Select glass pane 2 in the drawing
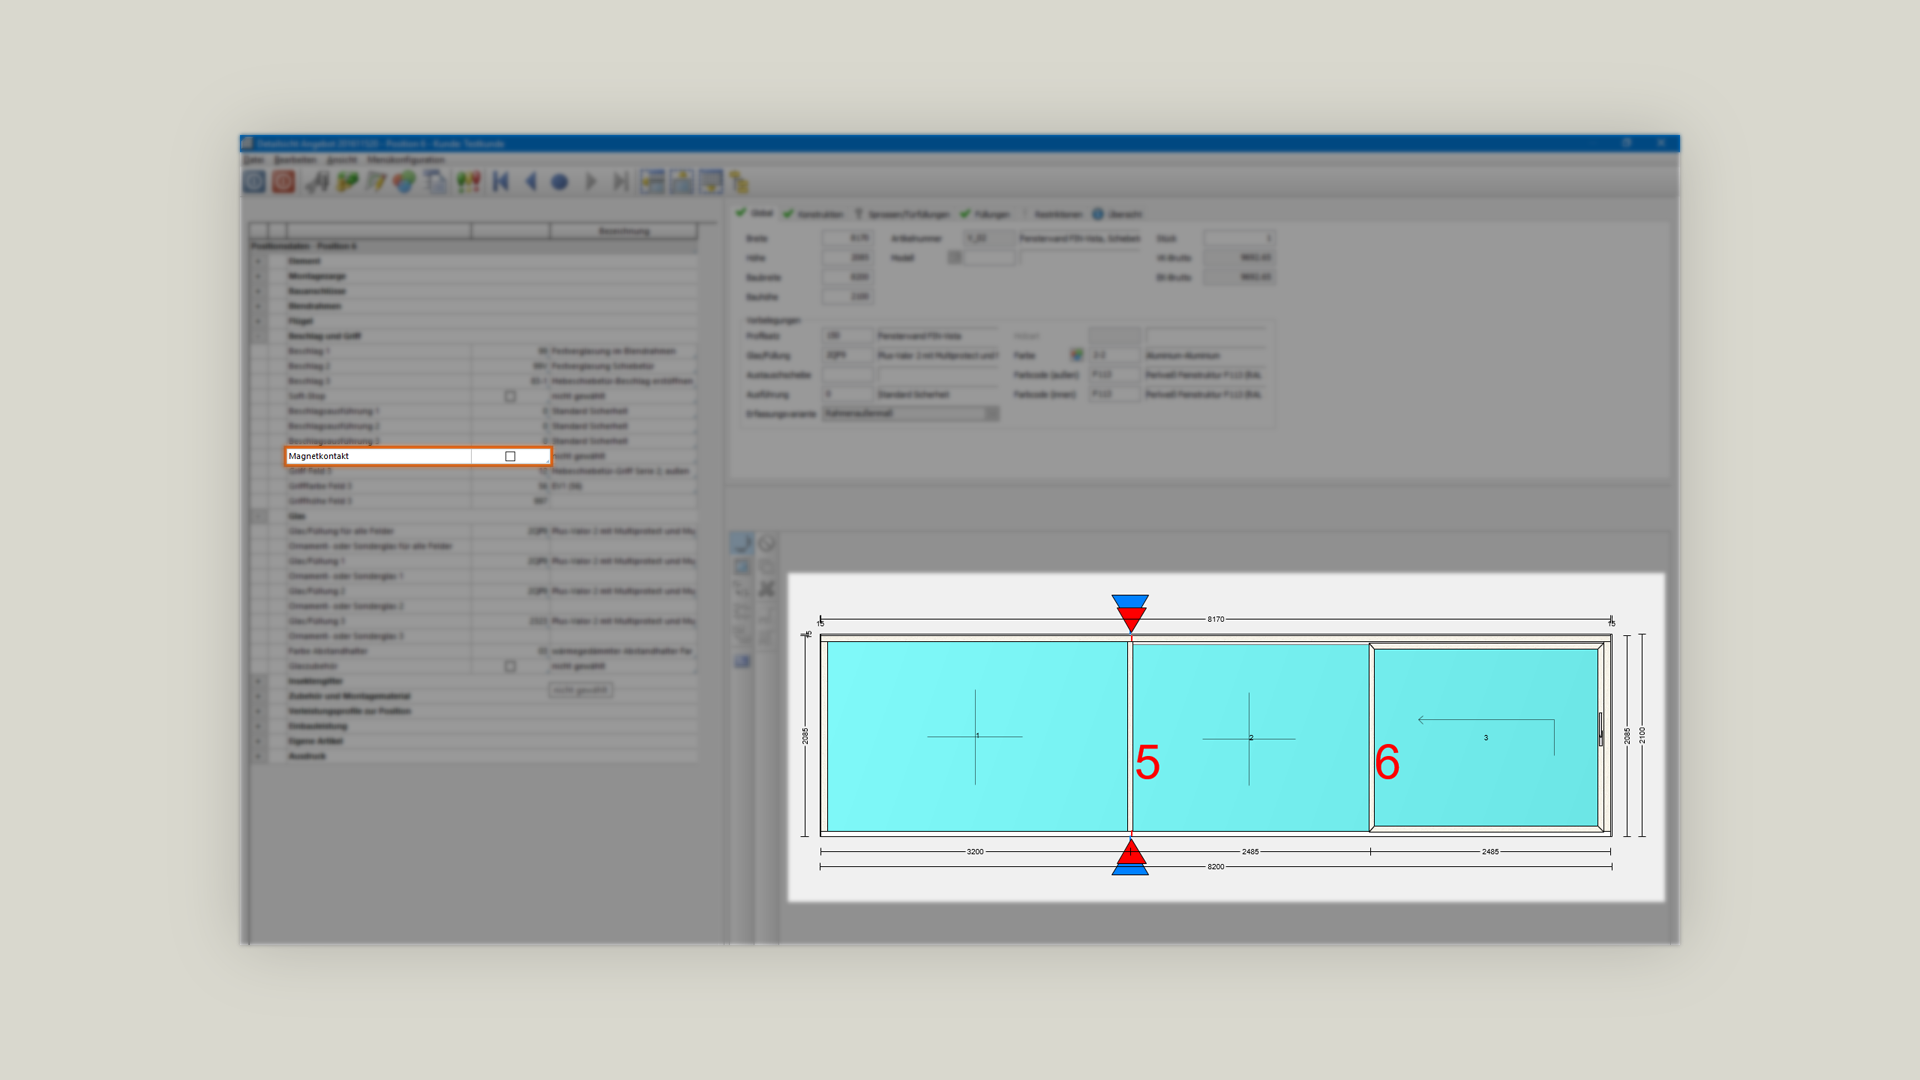This screenshot has width=1920, height=1080. [x=1250, y=737]
